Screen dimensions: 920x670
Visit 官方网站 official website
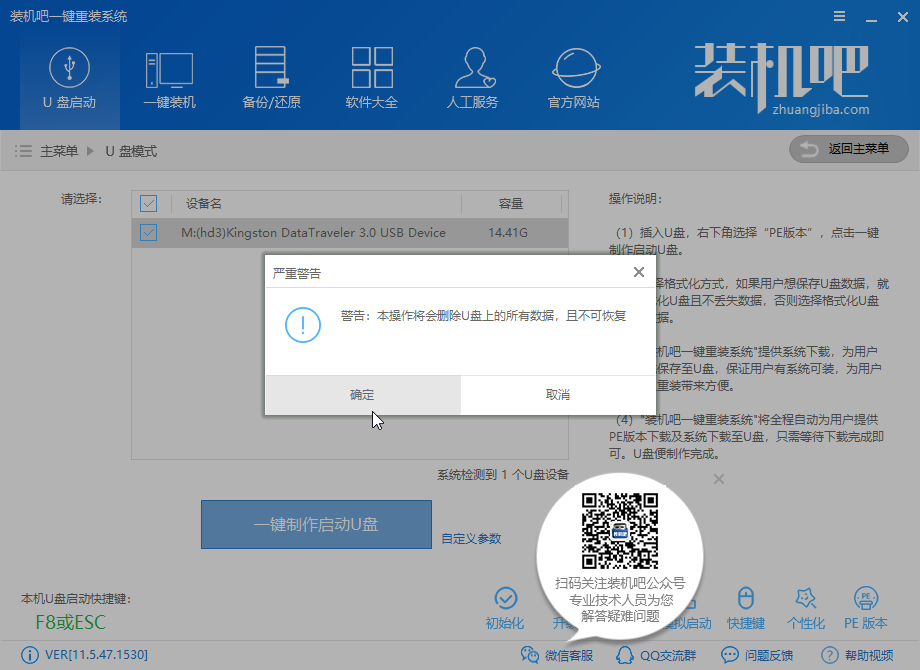(573, 78)
